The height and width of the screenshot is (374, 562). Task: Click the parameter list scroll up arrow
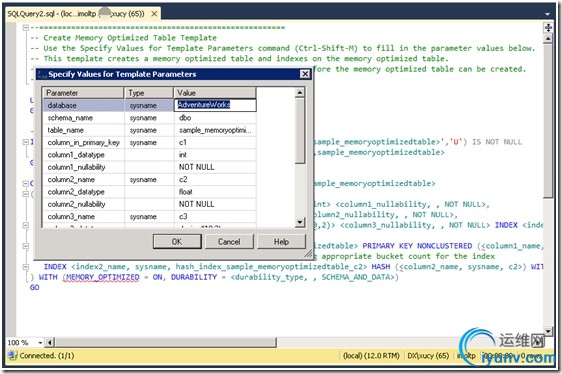pyautogui.click(x=300, y=93)
